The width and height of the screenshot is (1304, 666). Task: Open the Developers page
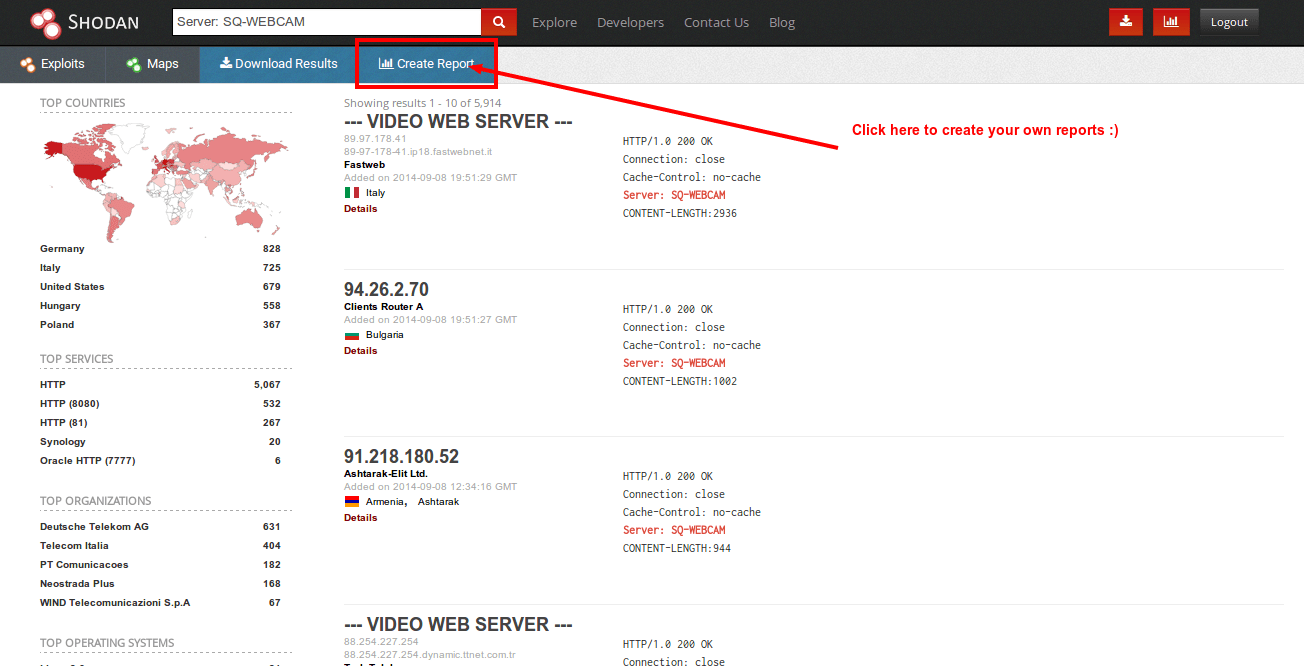(630, 22)
